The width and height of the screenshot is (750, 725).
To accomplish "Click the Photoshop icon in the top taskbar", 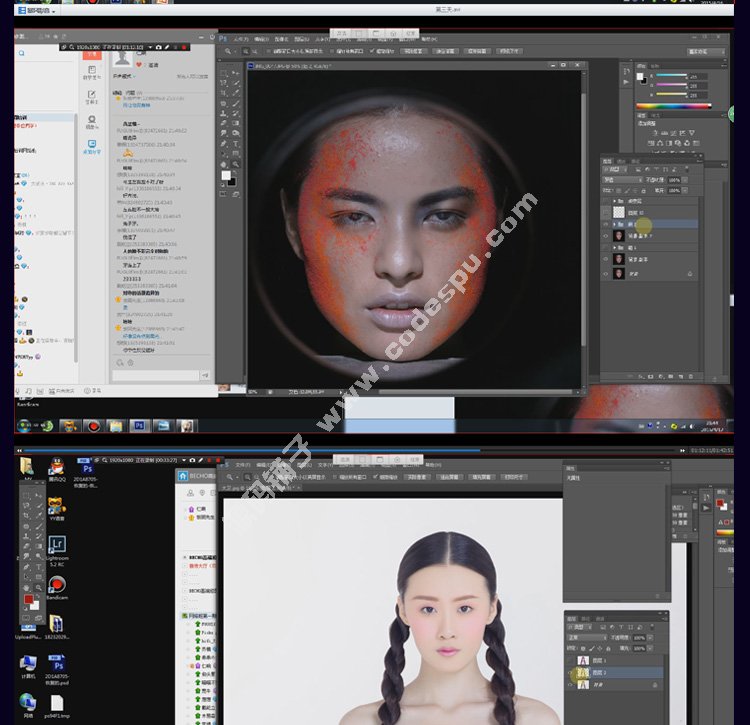I will coord(139,425).
